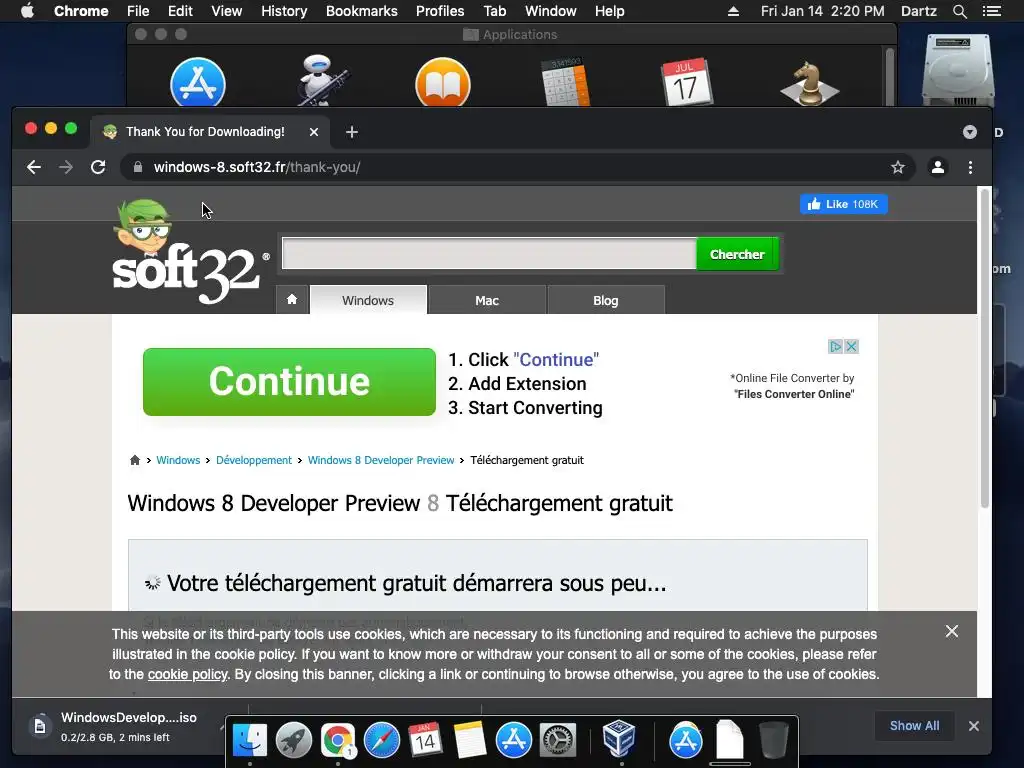Click the browser forward arrow
1024x768 pixels.
(66, 167)
